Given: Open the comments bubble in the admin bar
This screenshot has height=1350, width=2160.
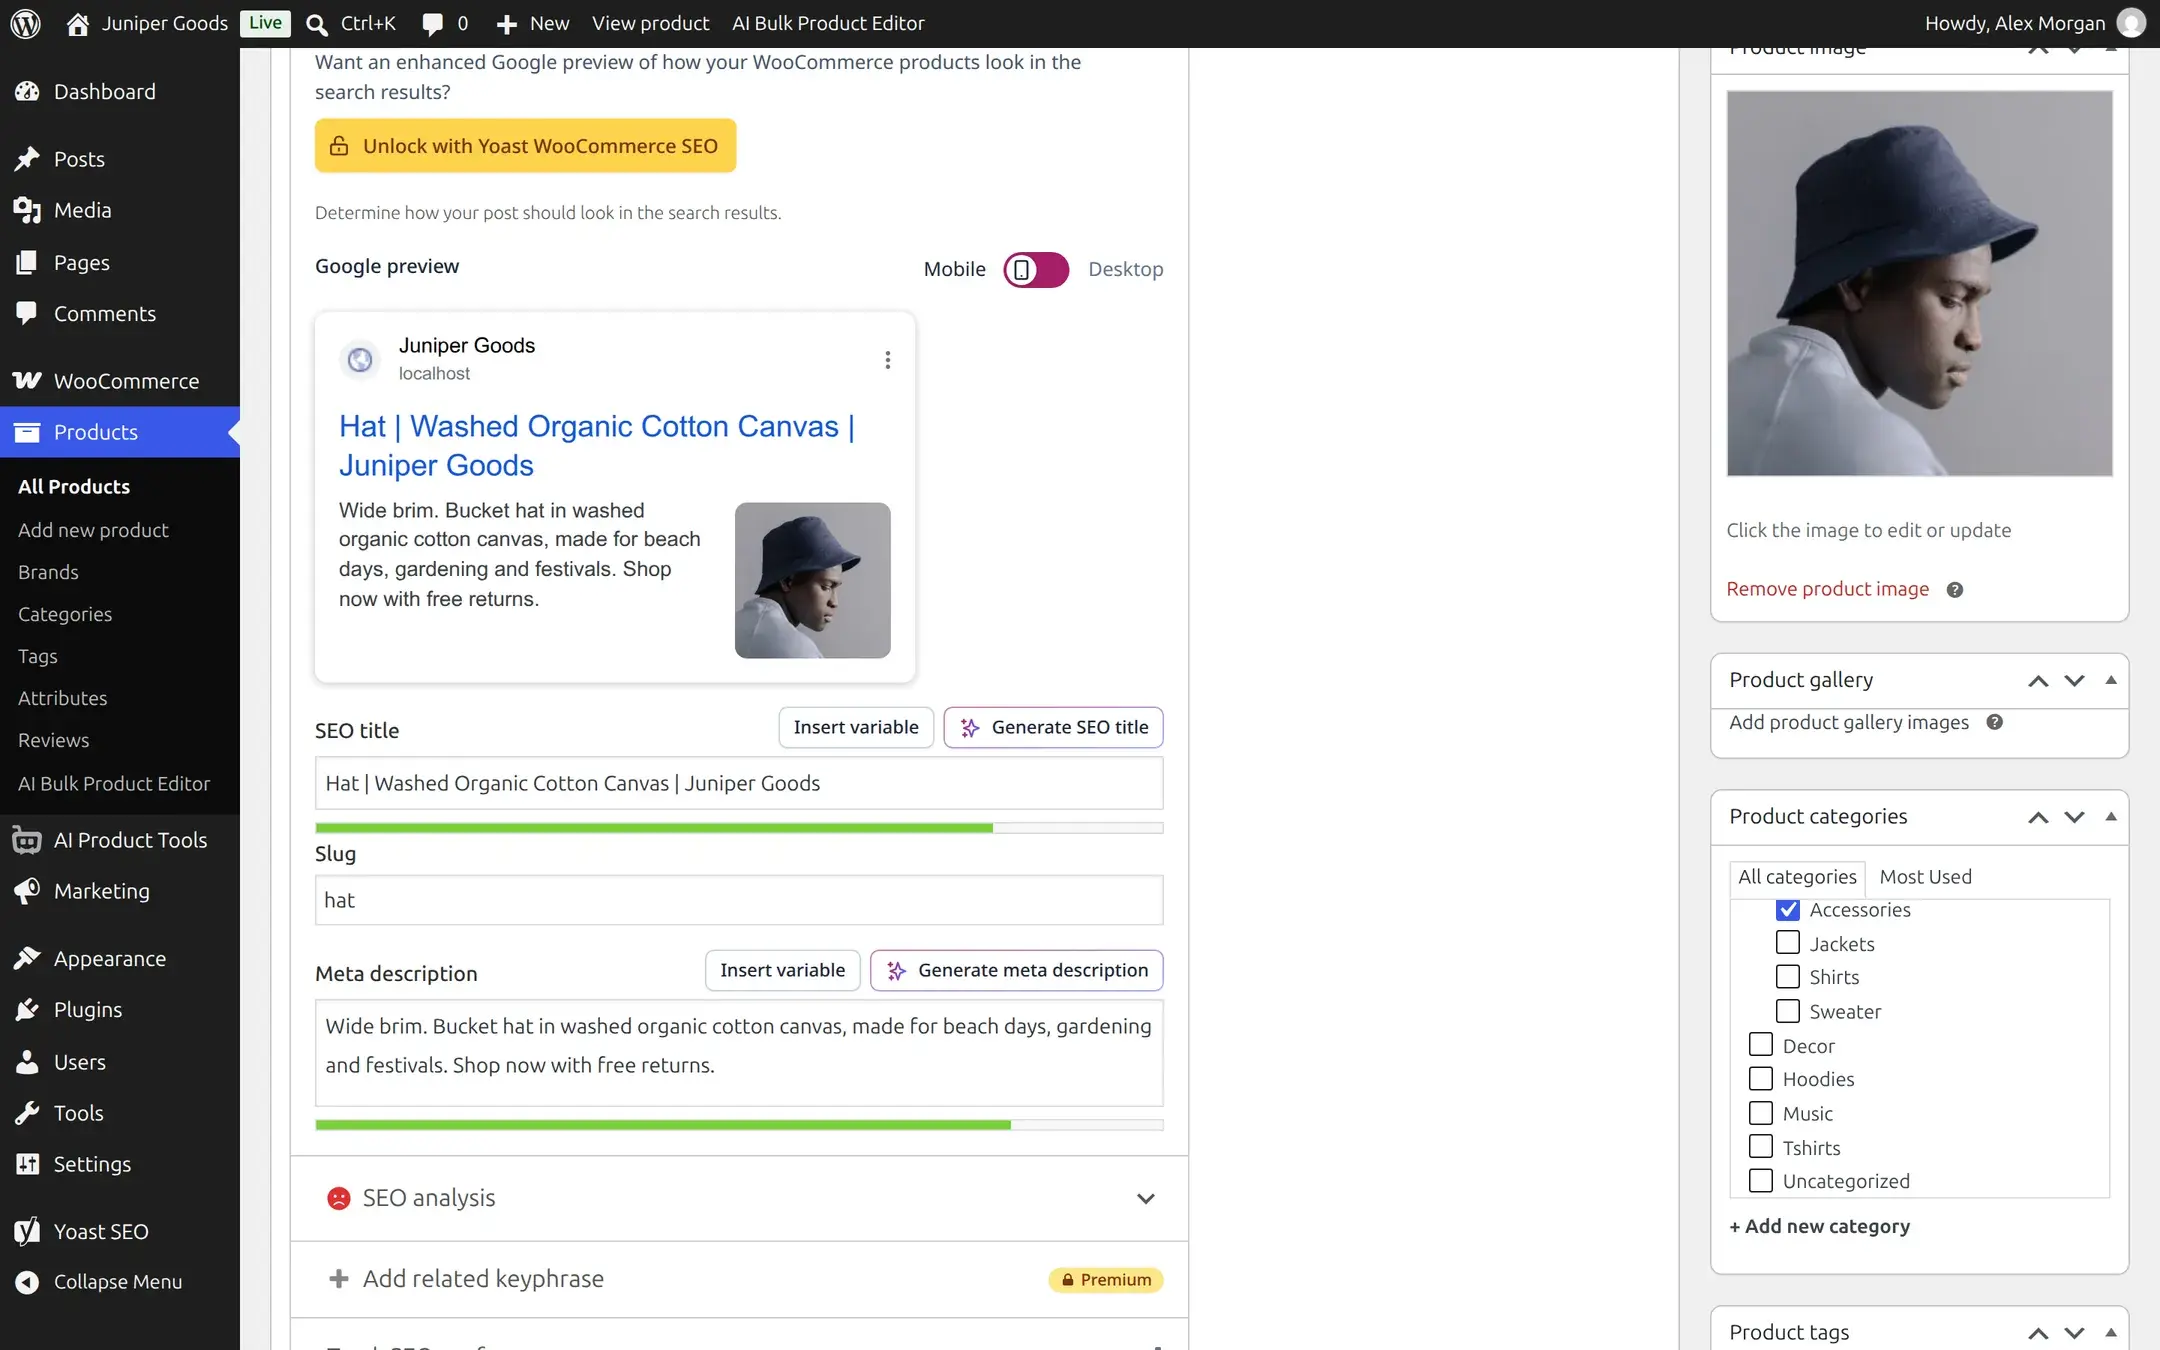Looking at the screenshot, I should pos(433,24).
